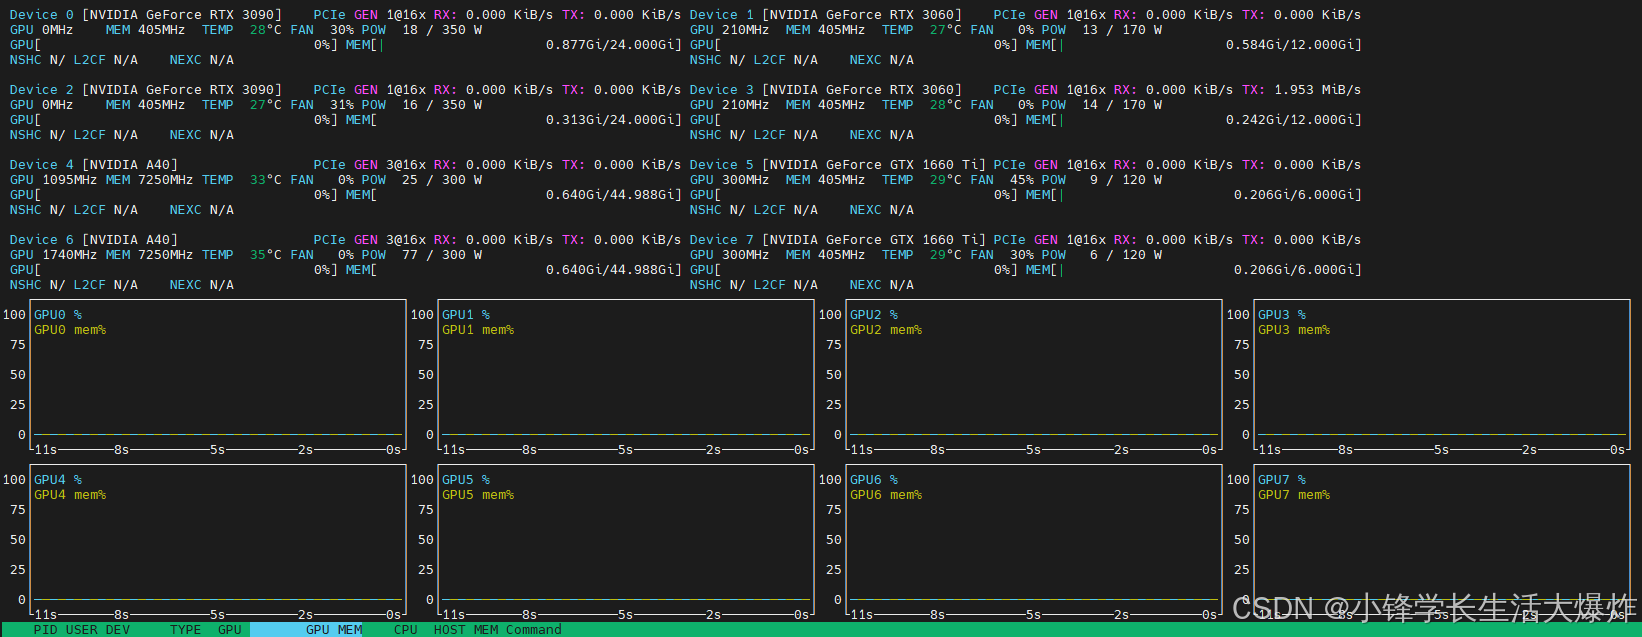Click Device 0 RTX 3090 header
Screen dimensions: 1642x637
click(x=146, y=15)
